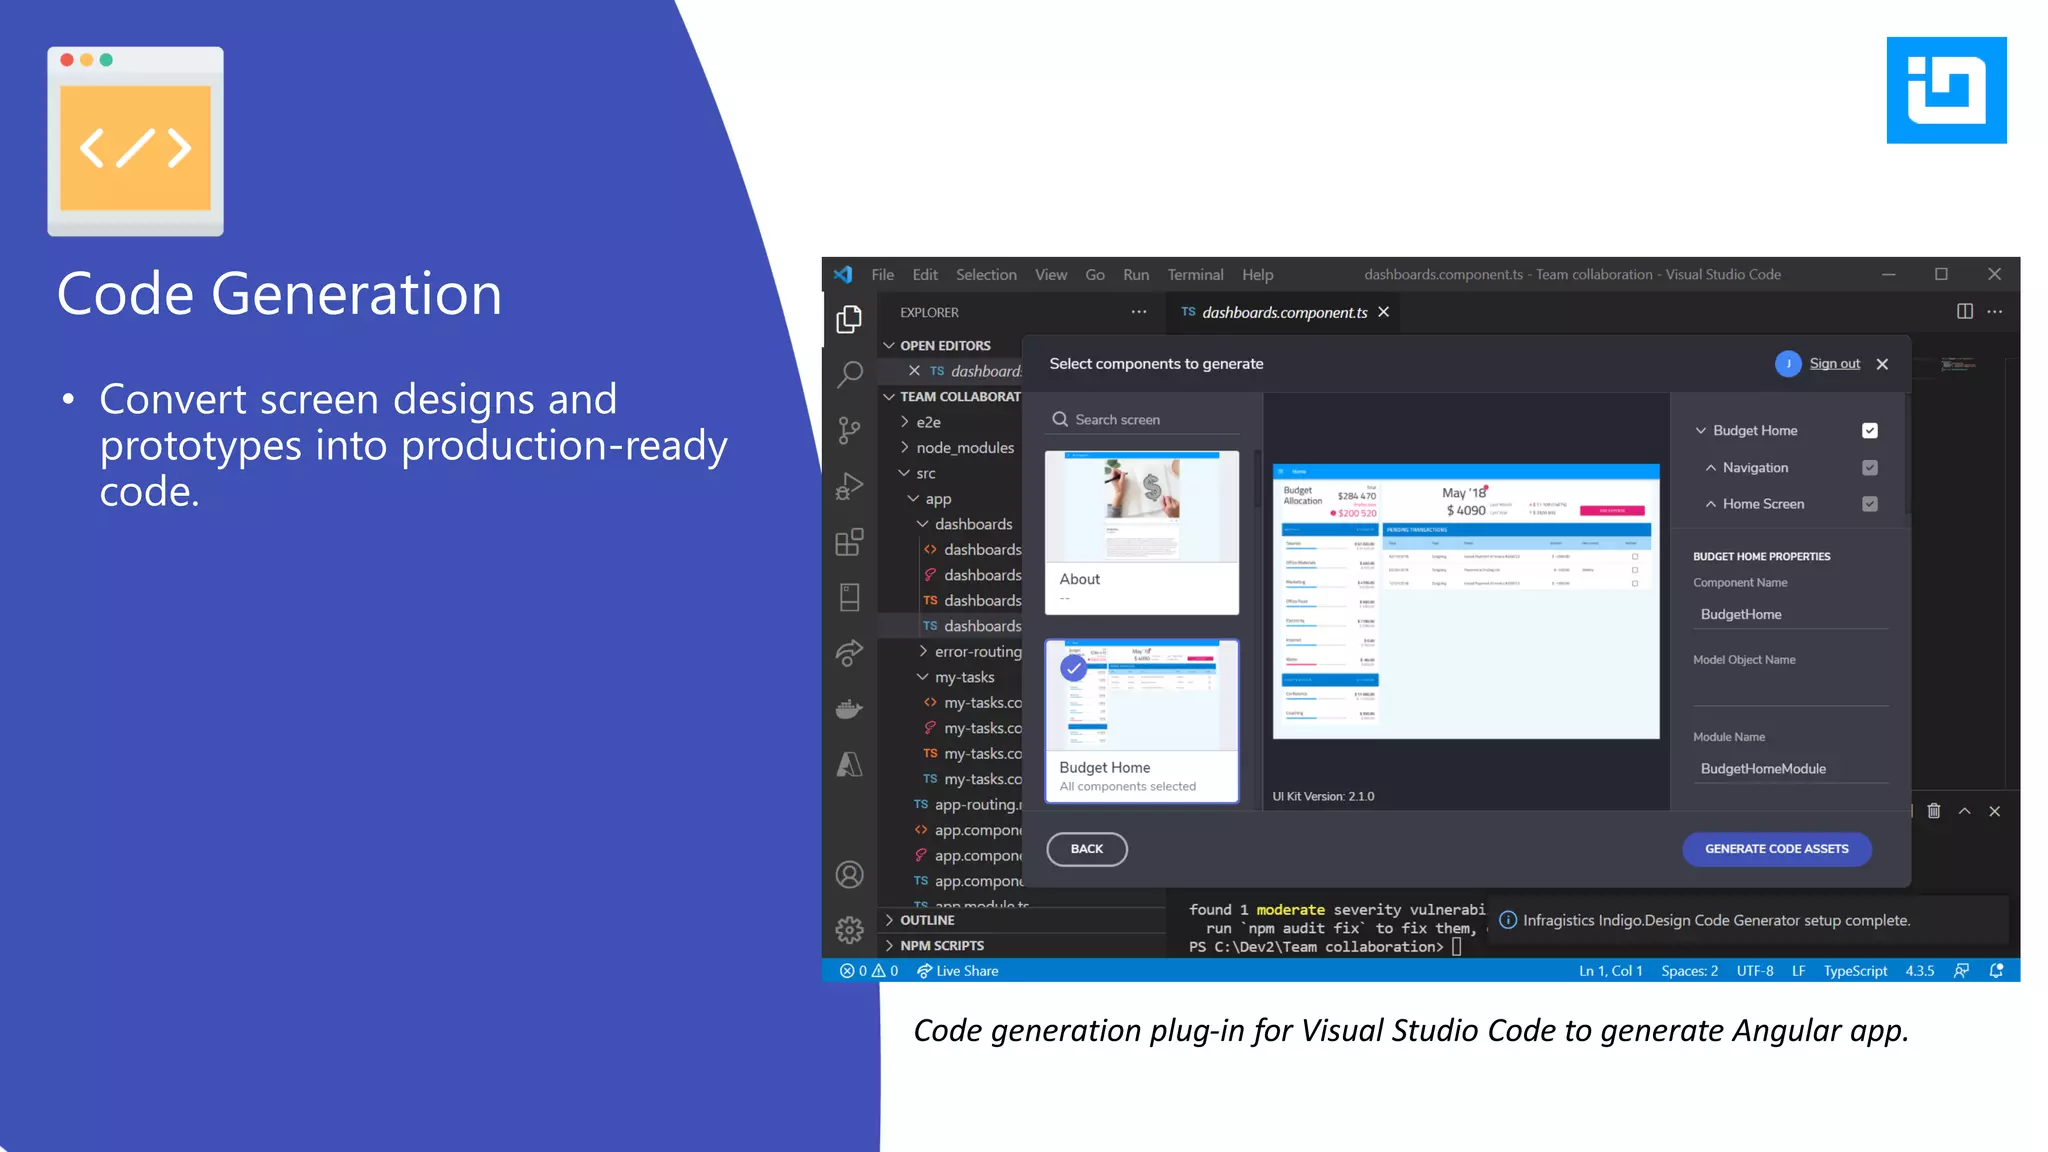2048x1152 pixels.
Task: Collapse the Team Collaboration folder section
Action: (x=888, y=397)
